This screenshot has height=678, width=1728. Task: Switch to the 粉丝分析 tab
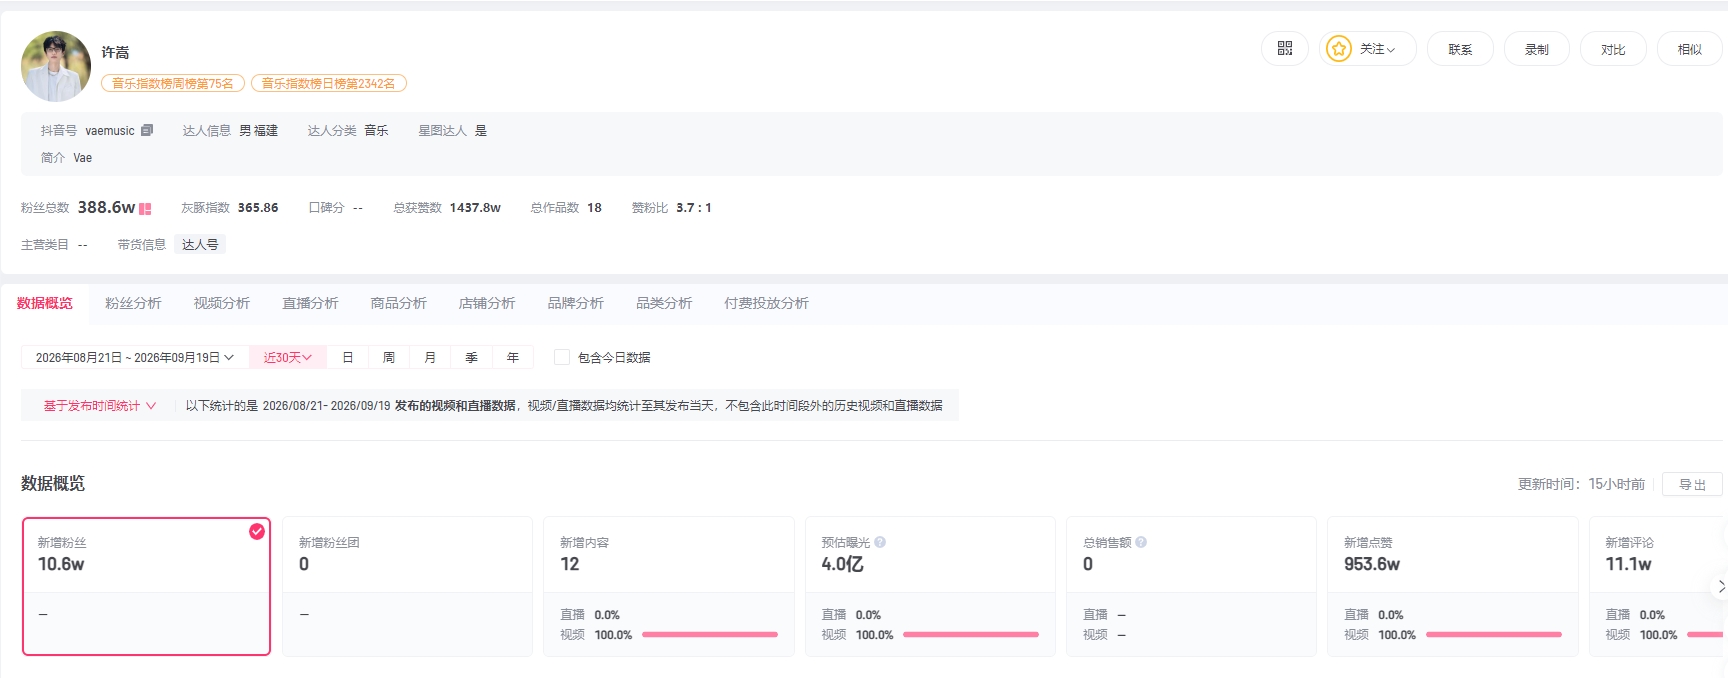[133, 303]
